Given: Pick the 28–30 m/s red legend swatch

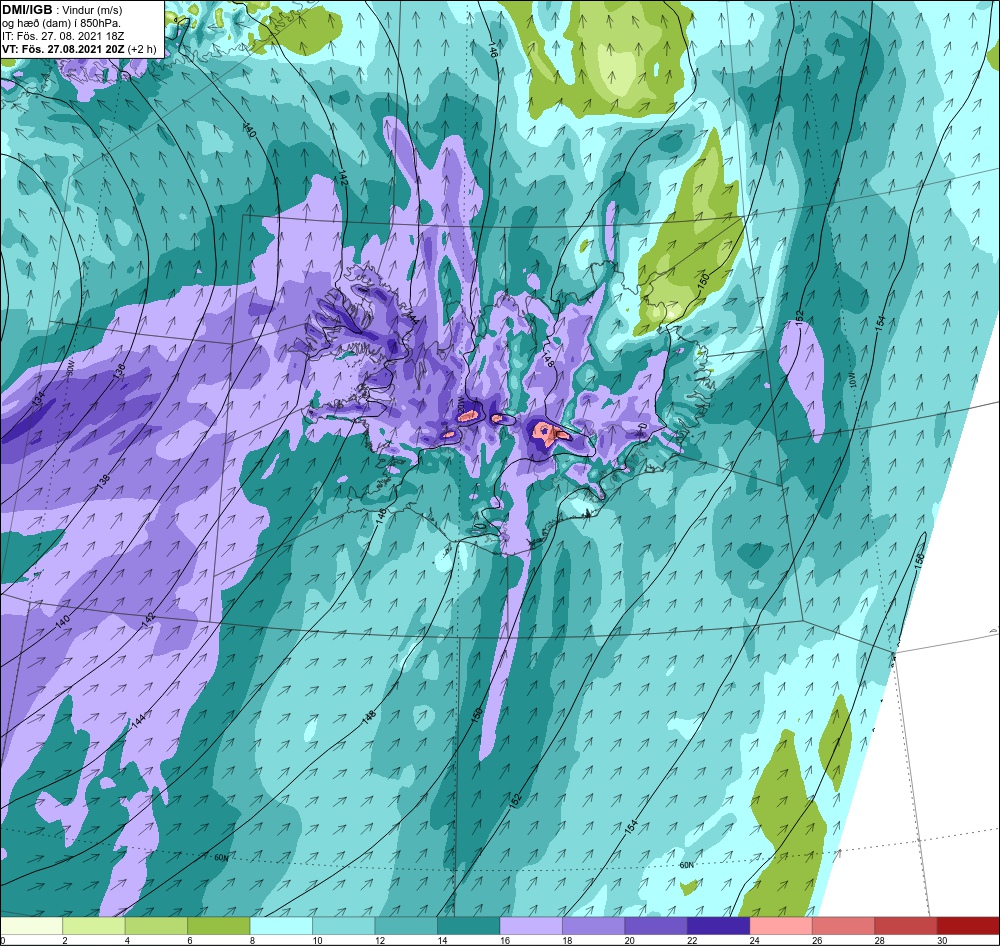Looking at the screenshot, I should 906,926.
